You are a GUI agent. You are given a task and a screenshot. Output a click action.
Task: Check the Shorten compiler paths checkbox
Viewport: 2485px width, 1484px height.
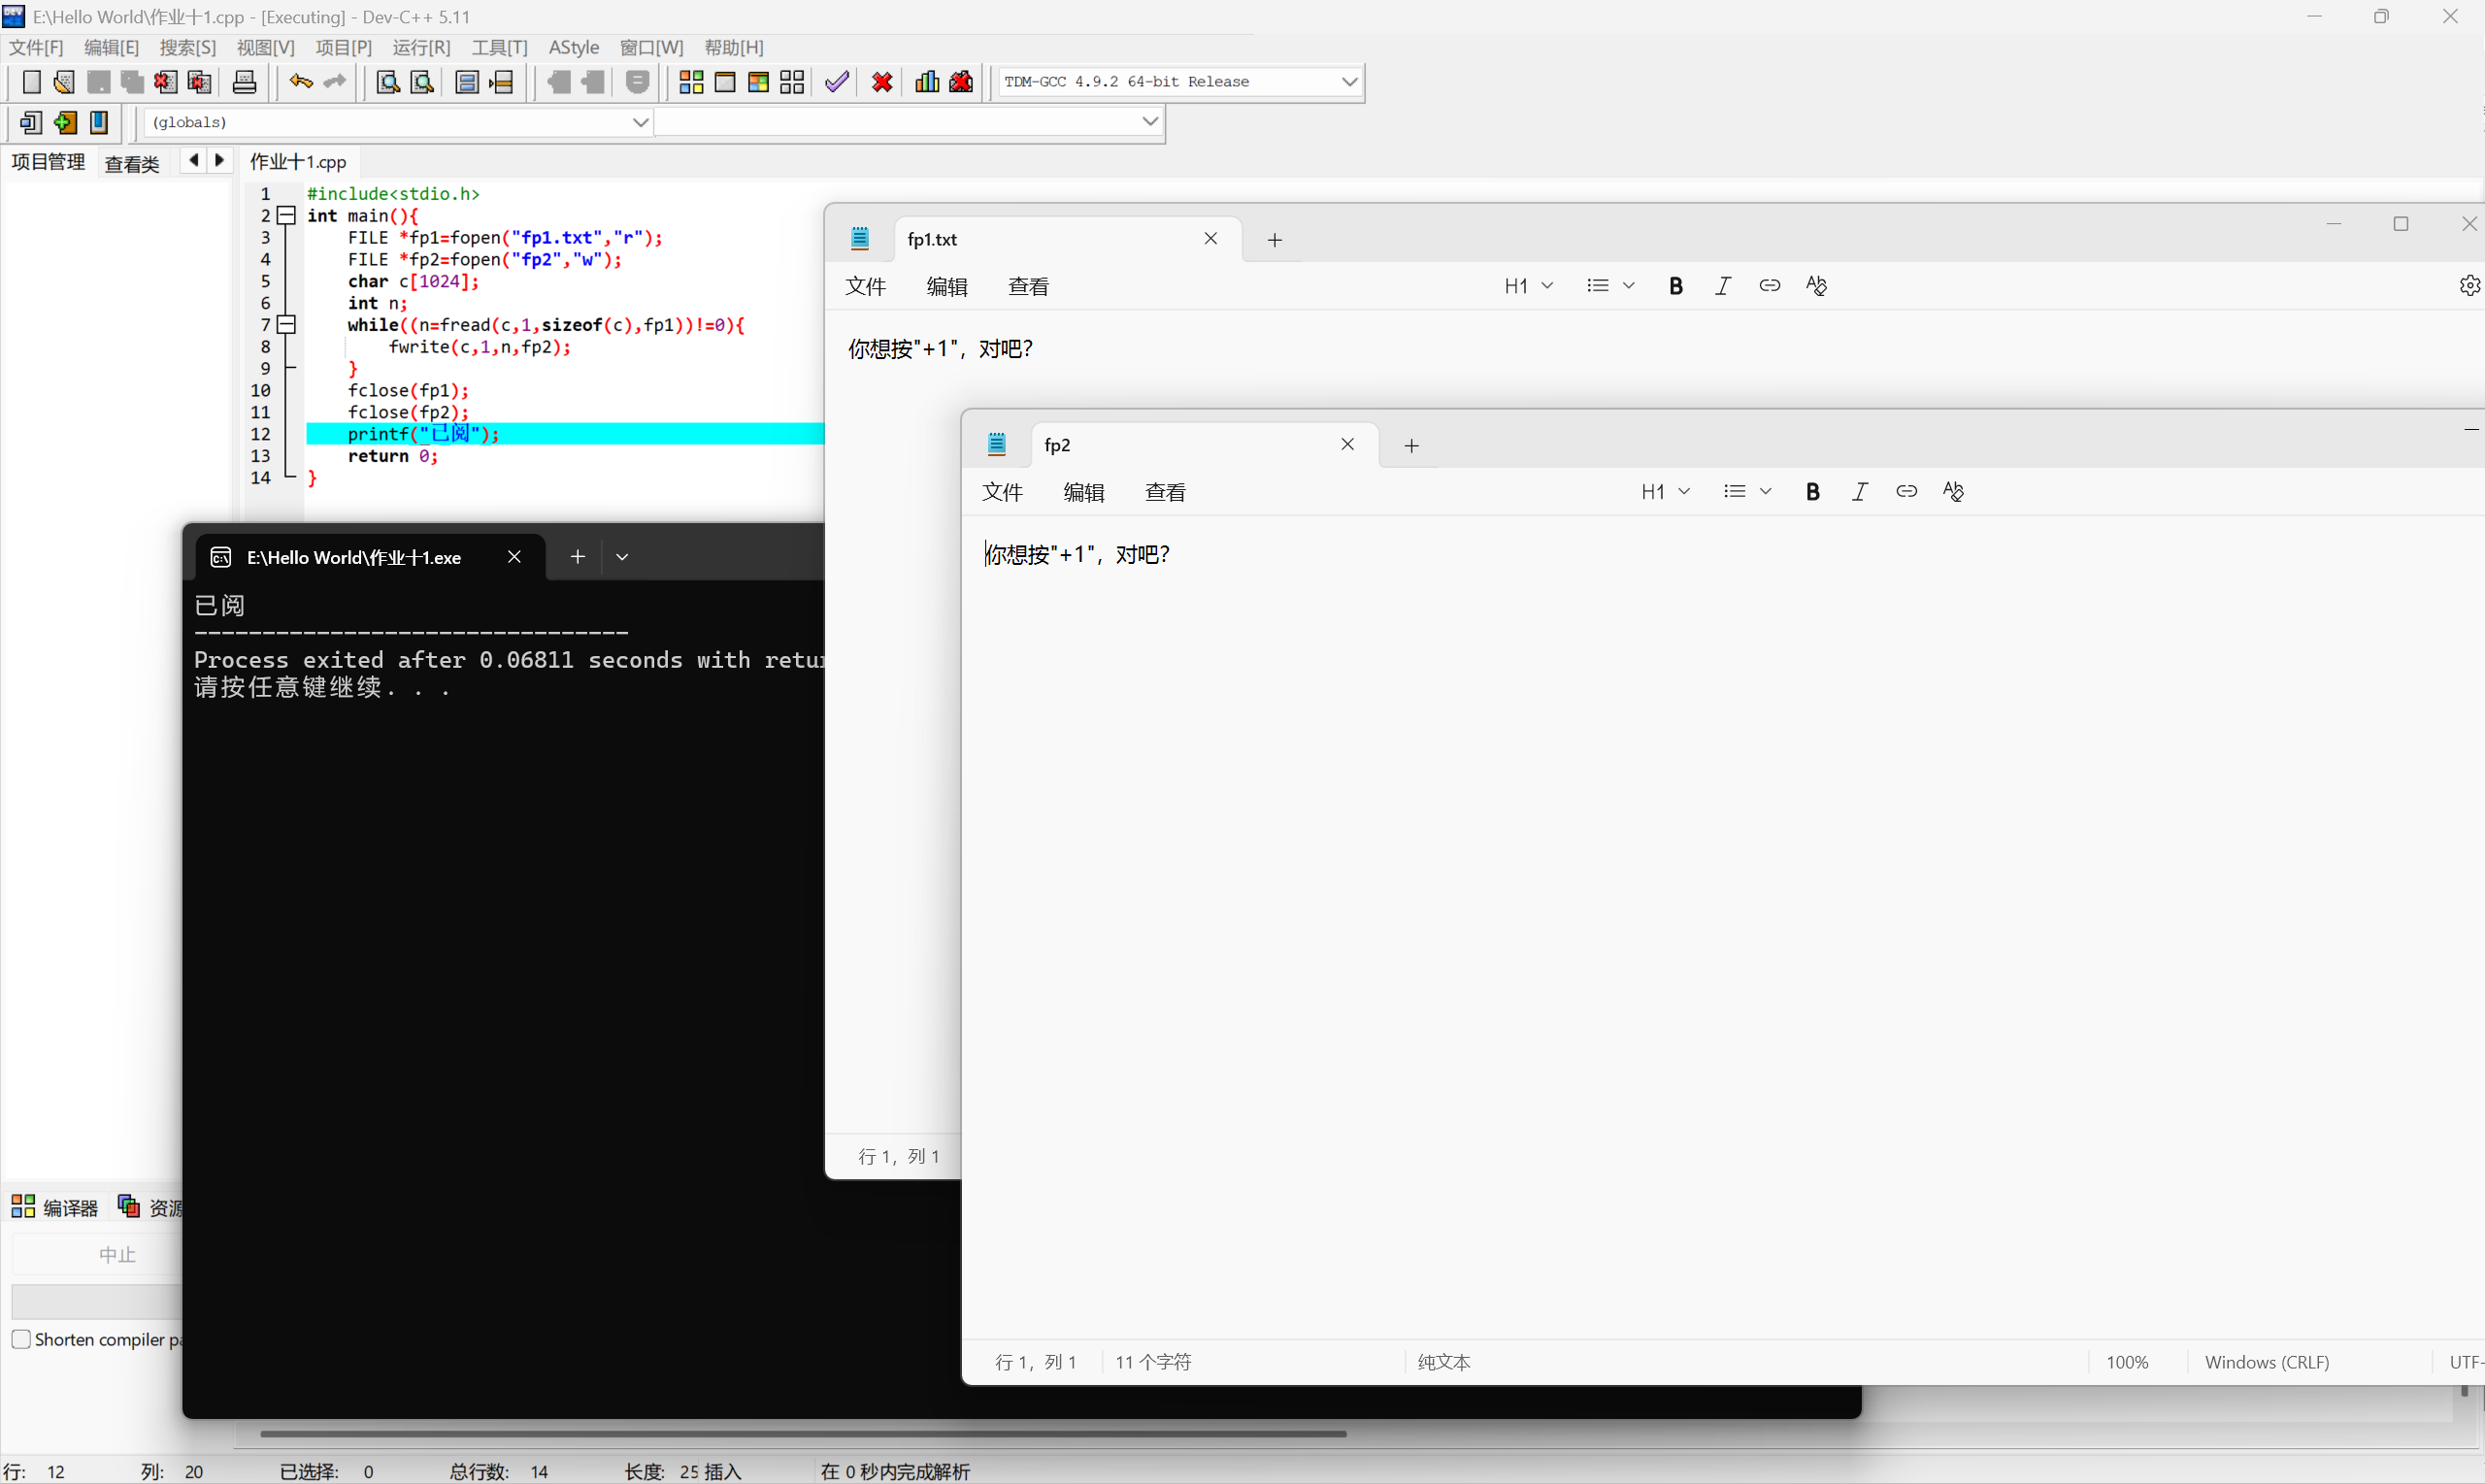click(21, 1339)
